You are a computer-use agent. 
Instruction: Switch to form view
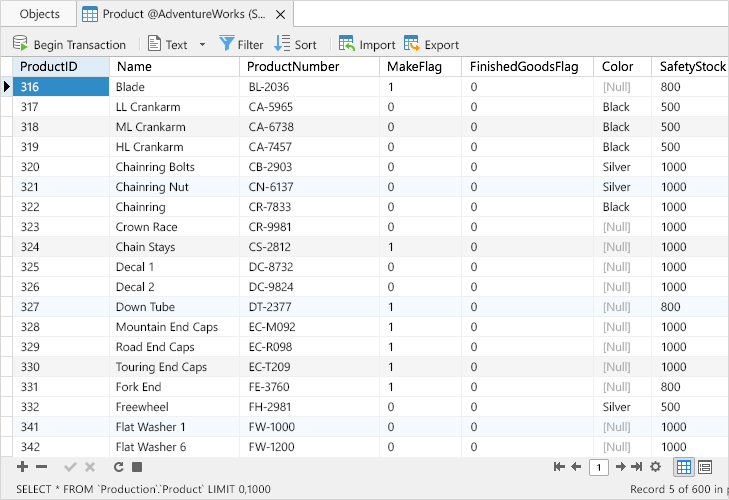(705, 467)
